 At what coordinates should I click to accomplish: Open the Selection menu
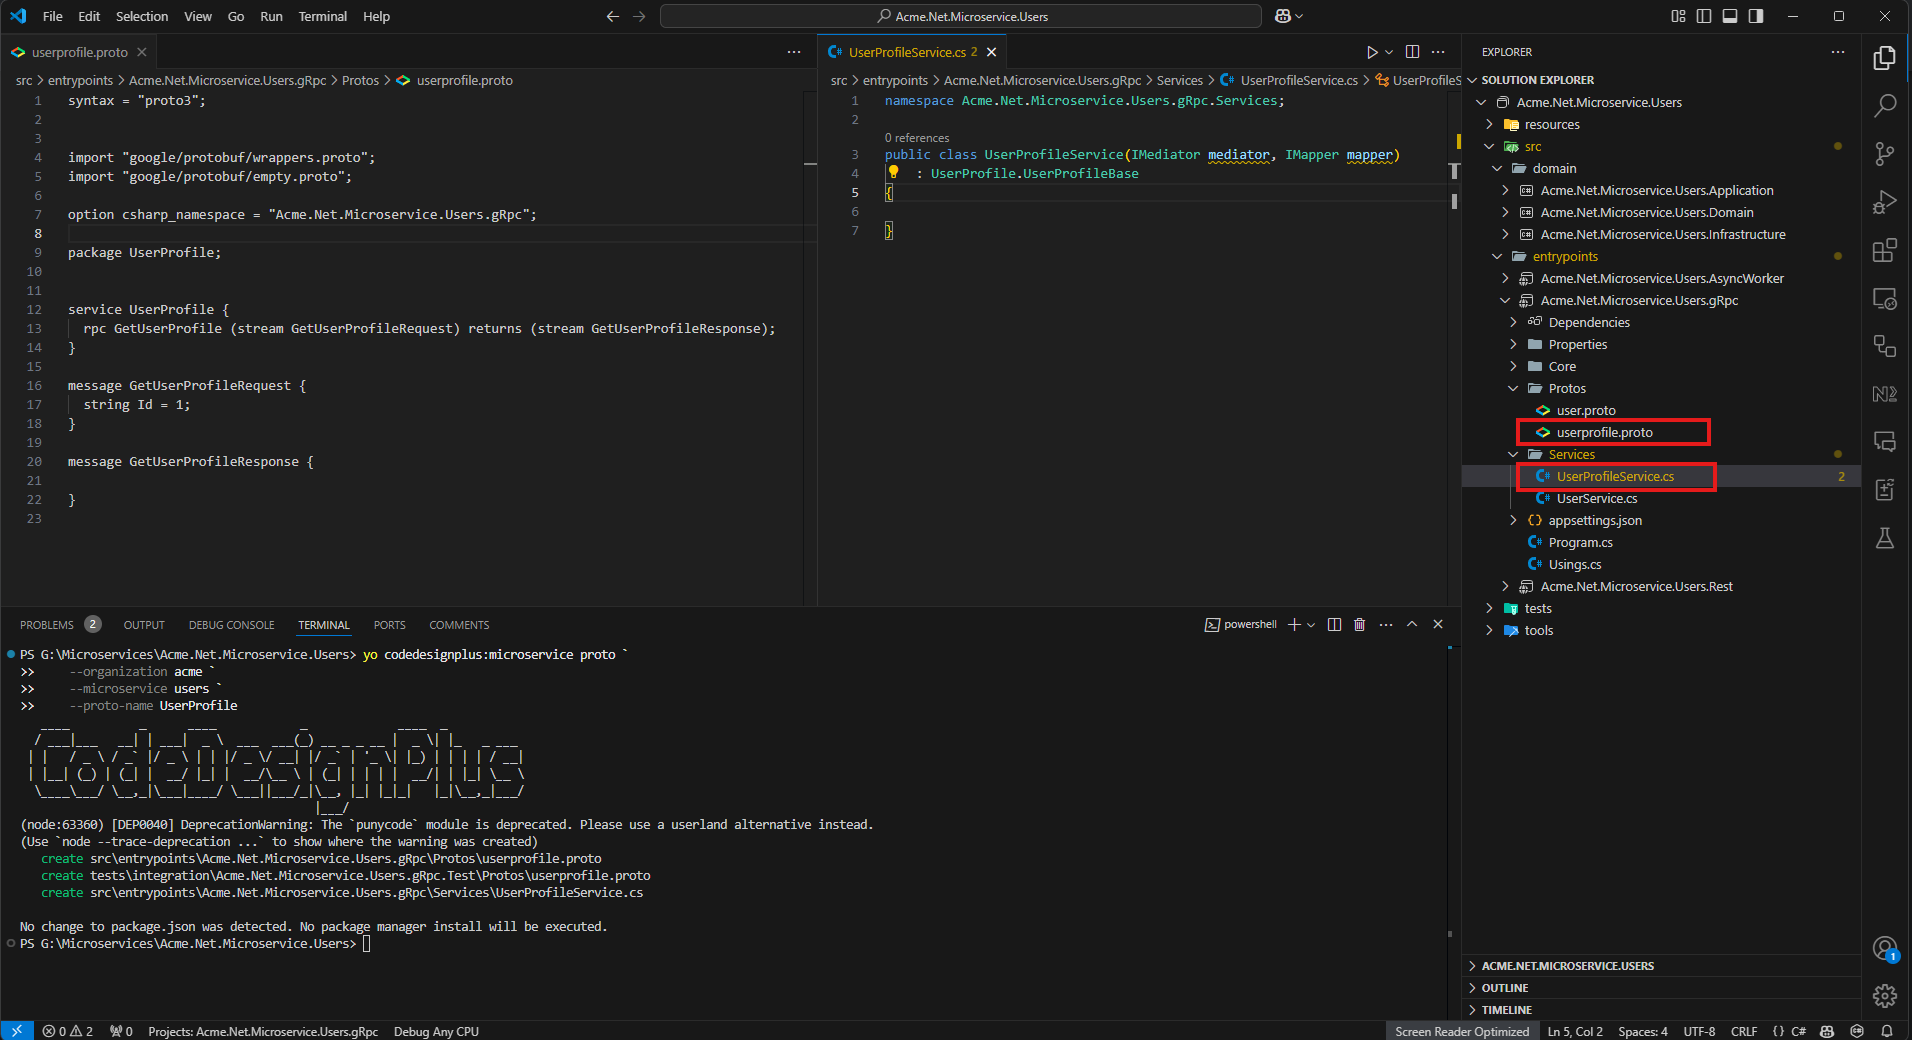[142, 16]
